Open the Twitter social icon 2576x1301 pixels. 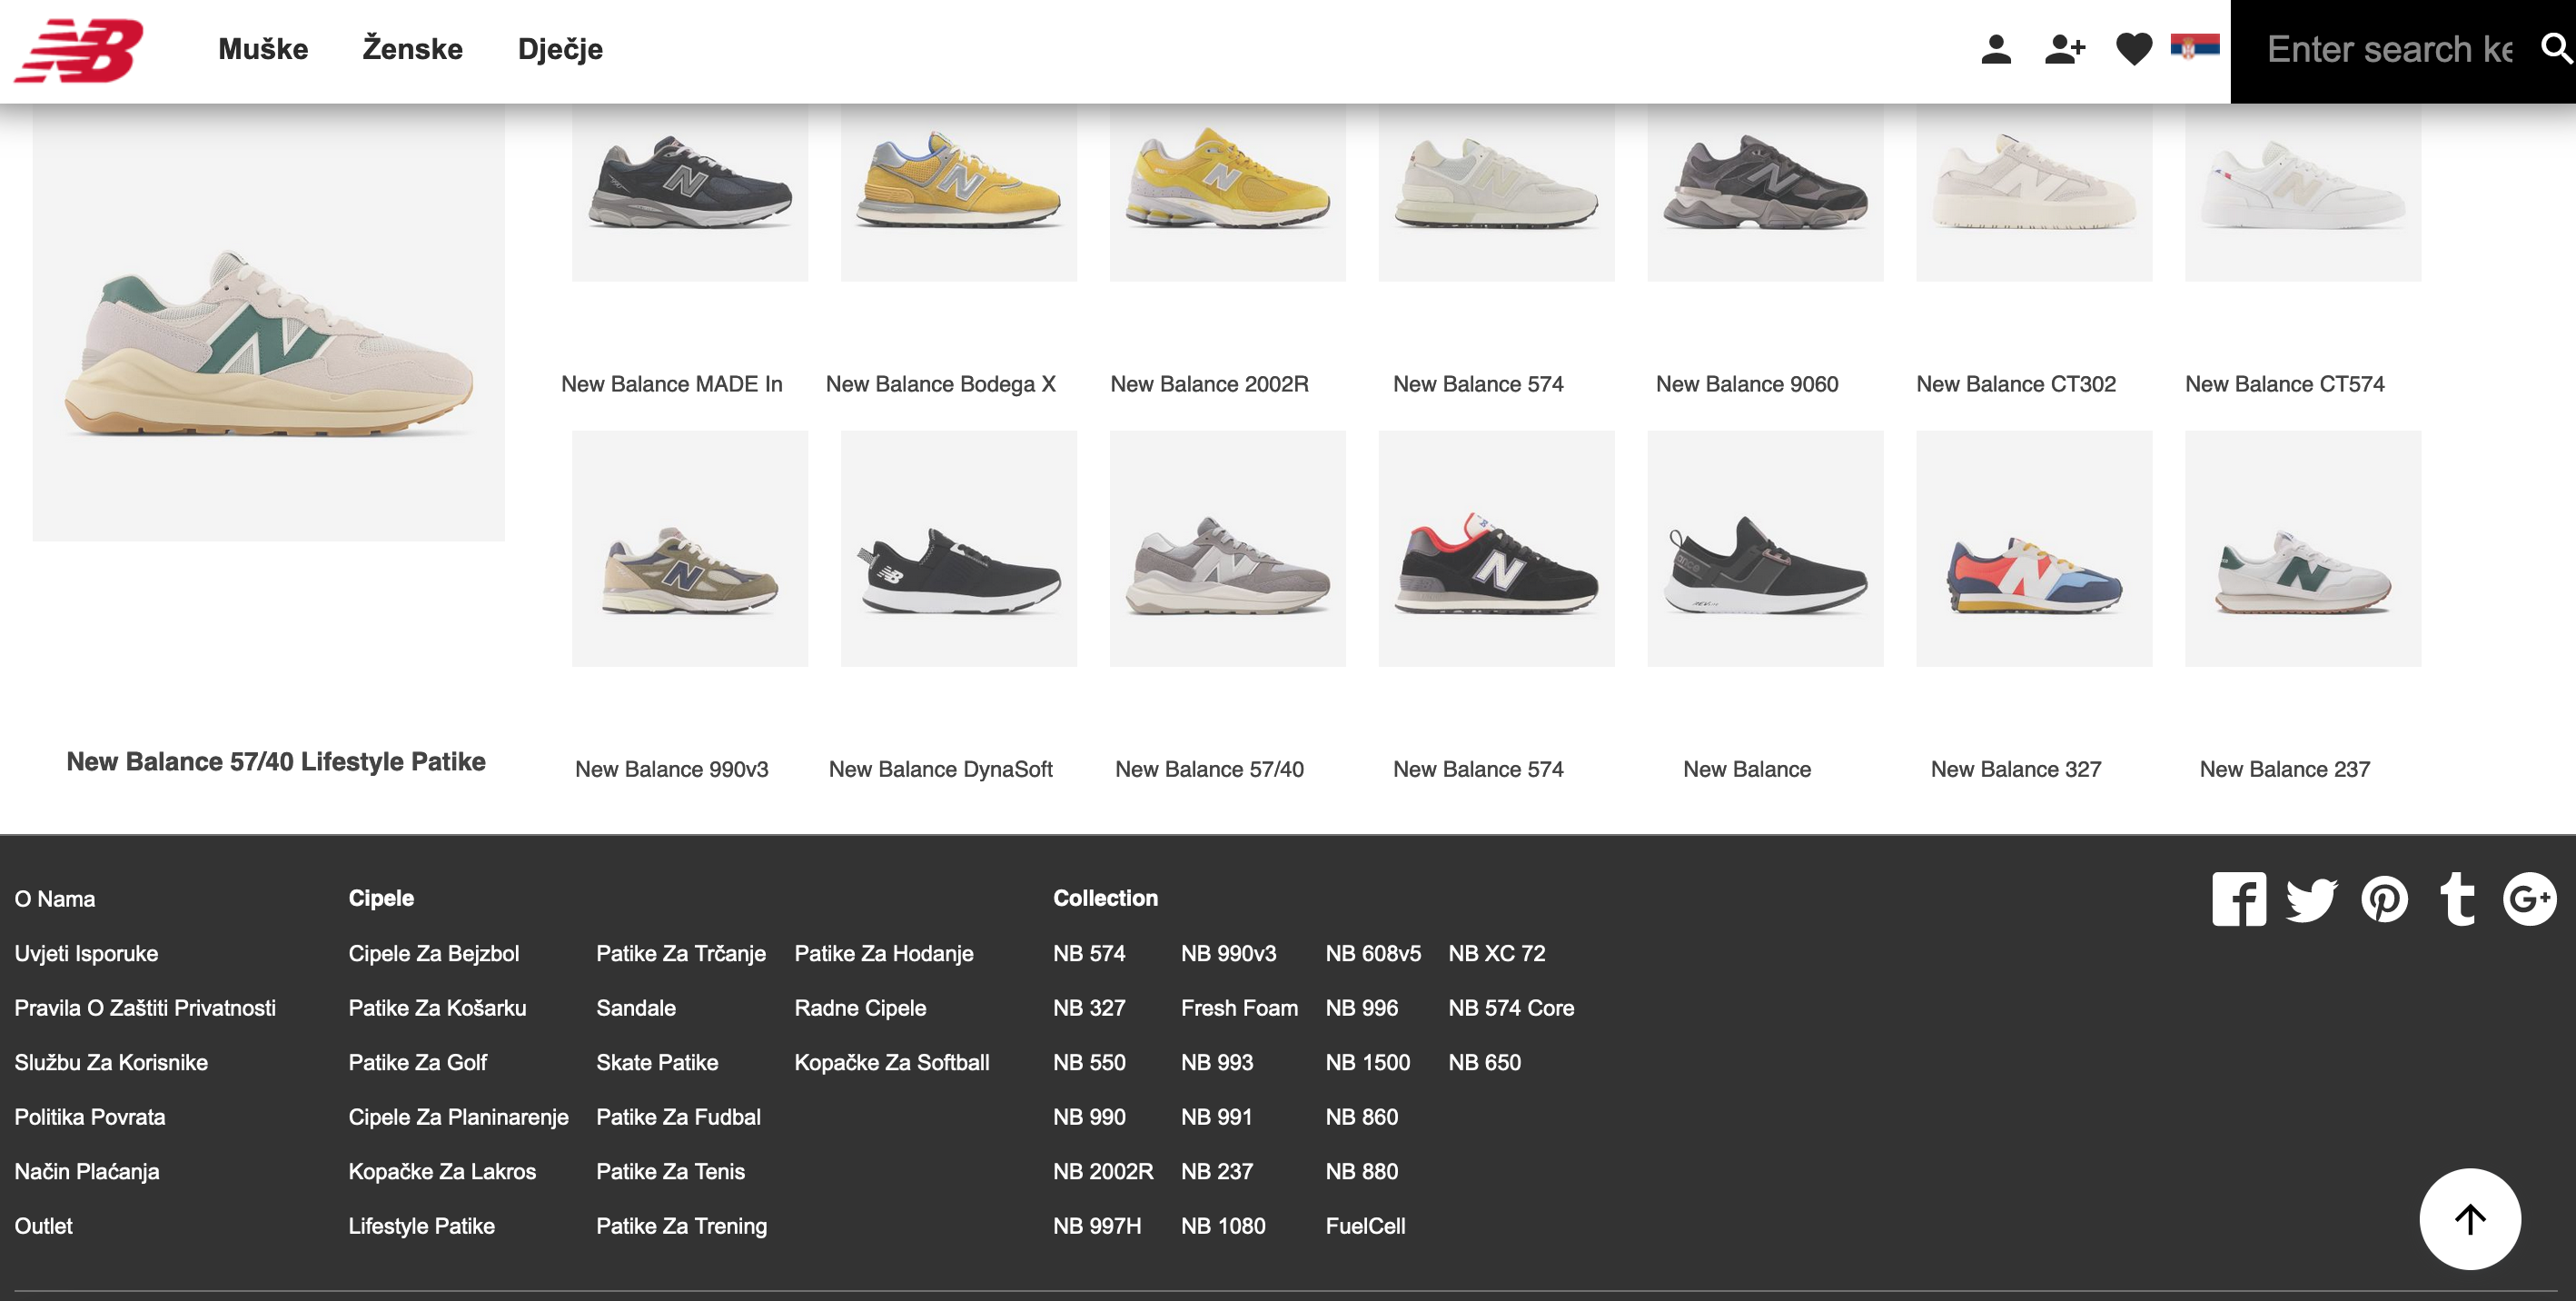(x=2311, y=899)
